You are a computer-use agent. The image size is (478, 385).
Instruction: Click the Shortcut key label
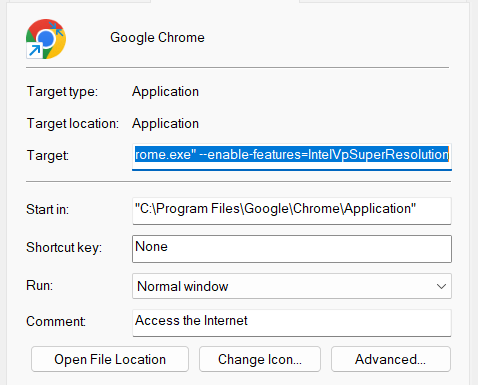(x=64, y=248)
